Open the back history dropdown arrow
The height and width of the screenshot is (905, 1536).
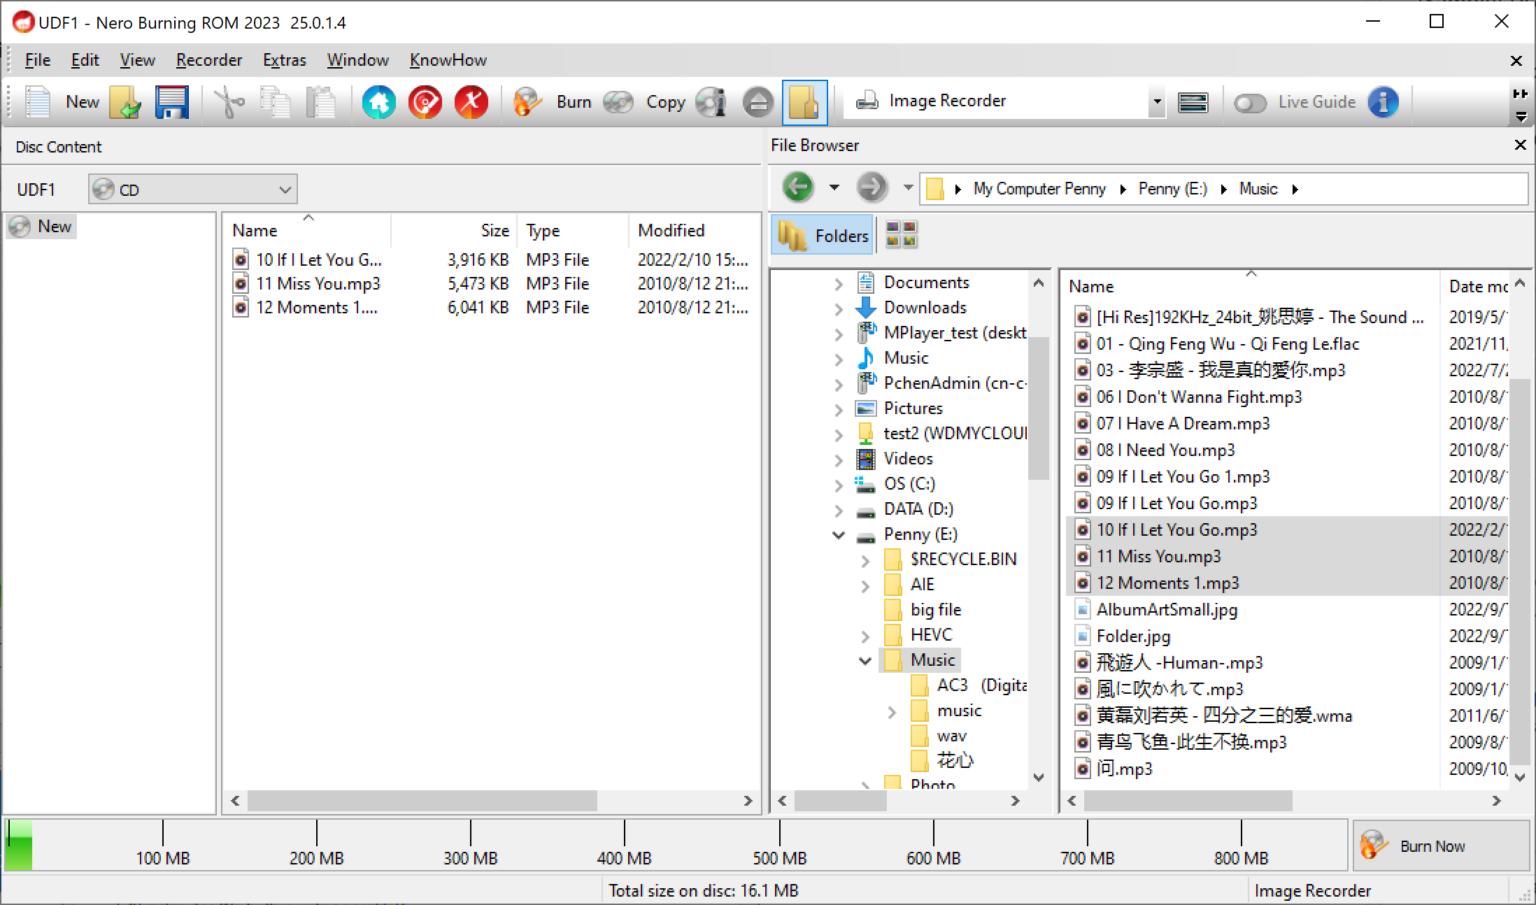pos(834,187)
